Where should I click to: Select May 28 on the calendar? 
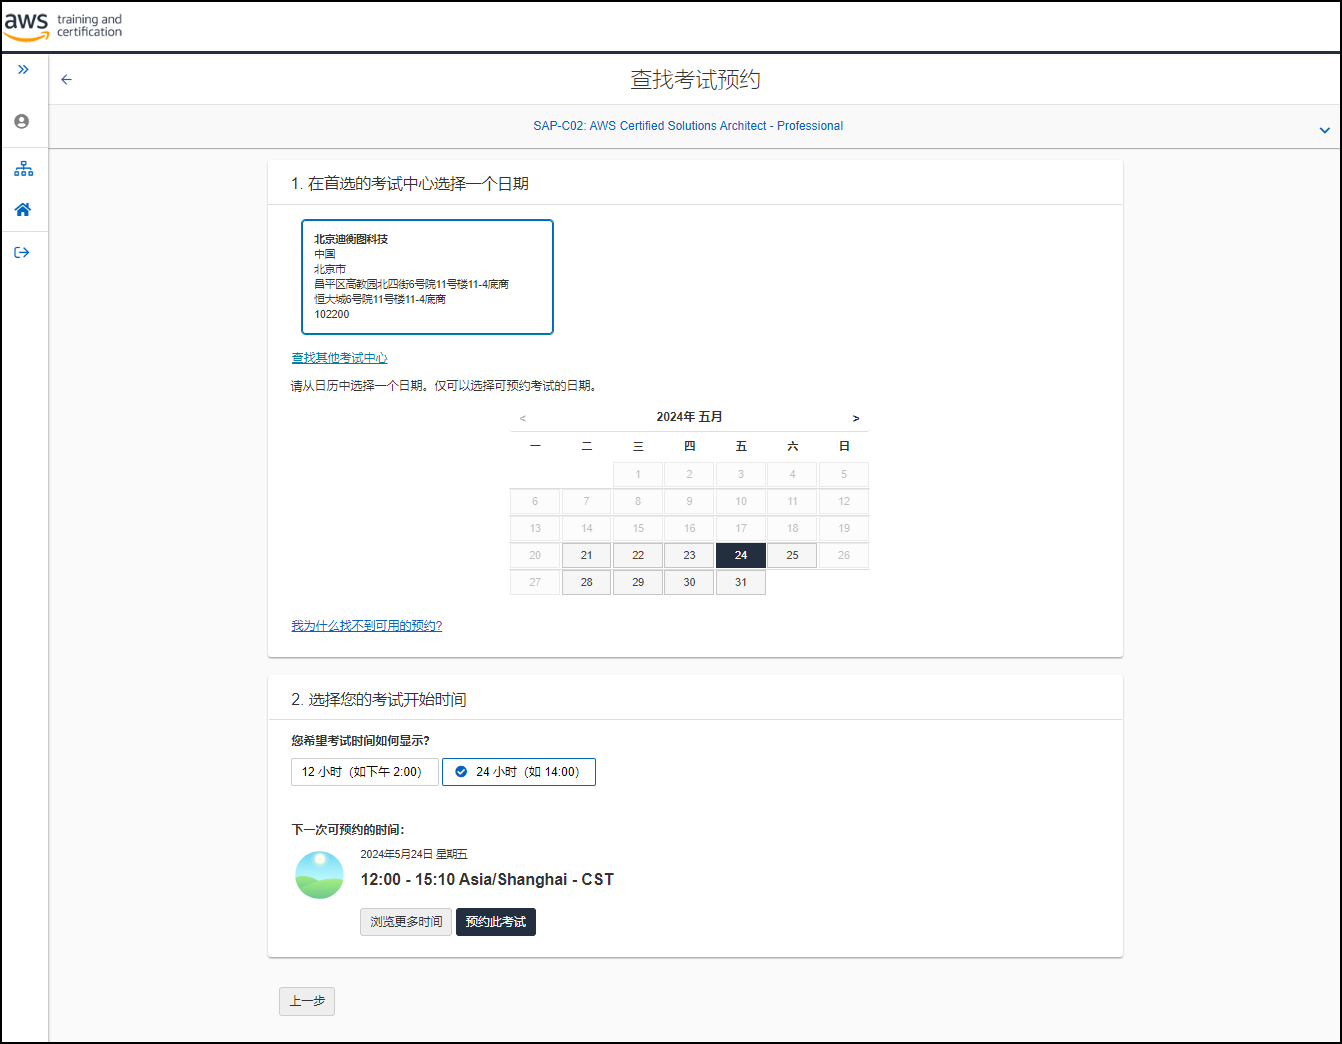(587, 582)
